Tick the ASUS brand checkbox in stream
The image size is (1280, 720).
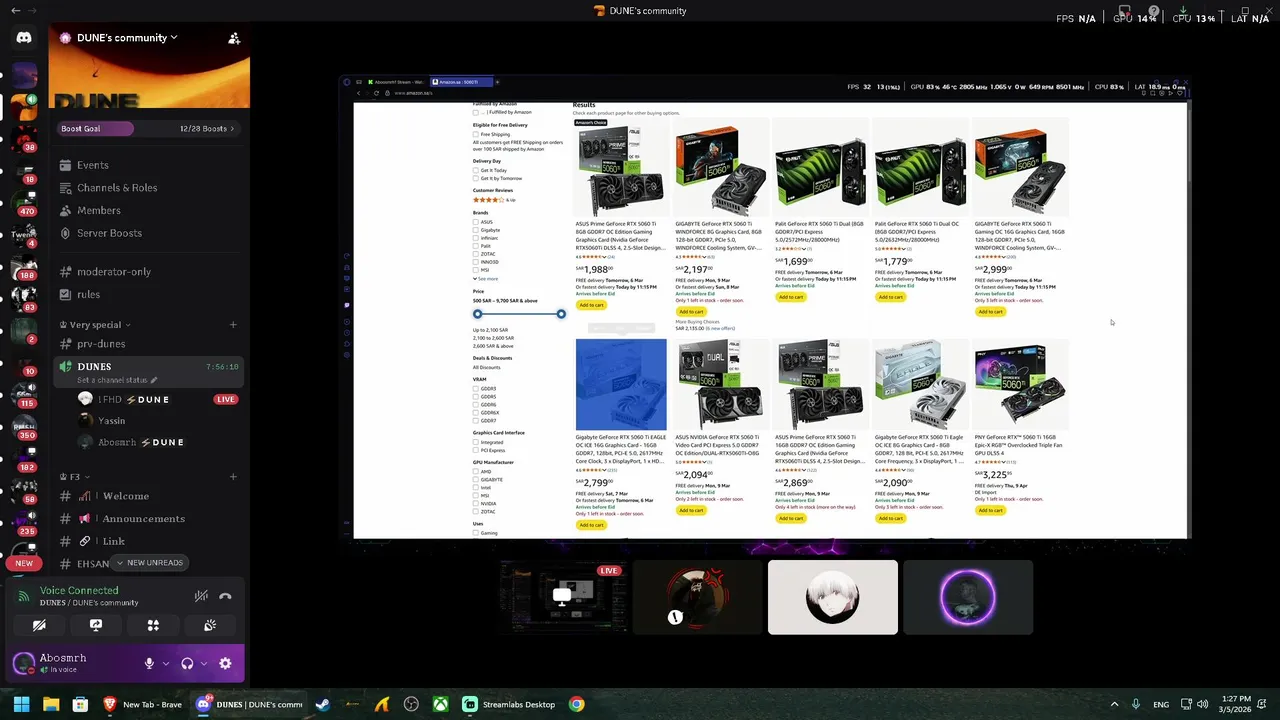(x=477, y=222)
